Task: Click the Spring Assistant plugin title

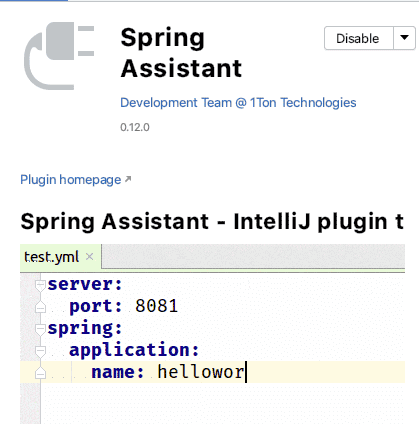Action: pyautogui.click(x=181, y=53)
